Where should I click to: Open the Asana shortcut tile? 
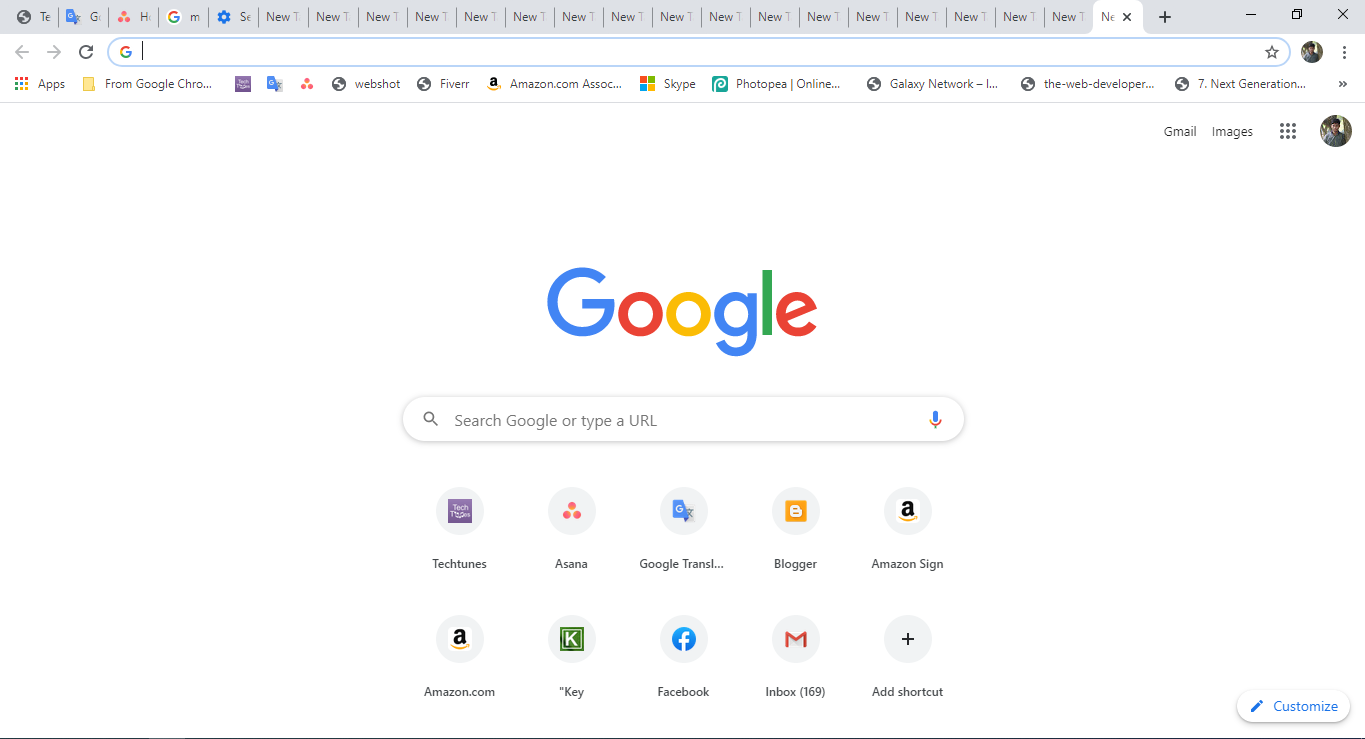click(572, 530)
